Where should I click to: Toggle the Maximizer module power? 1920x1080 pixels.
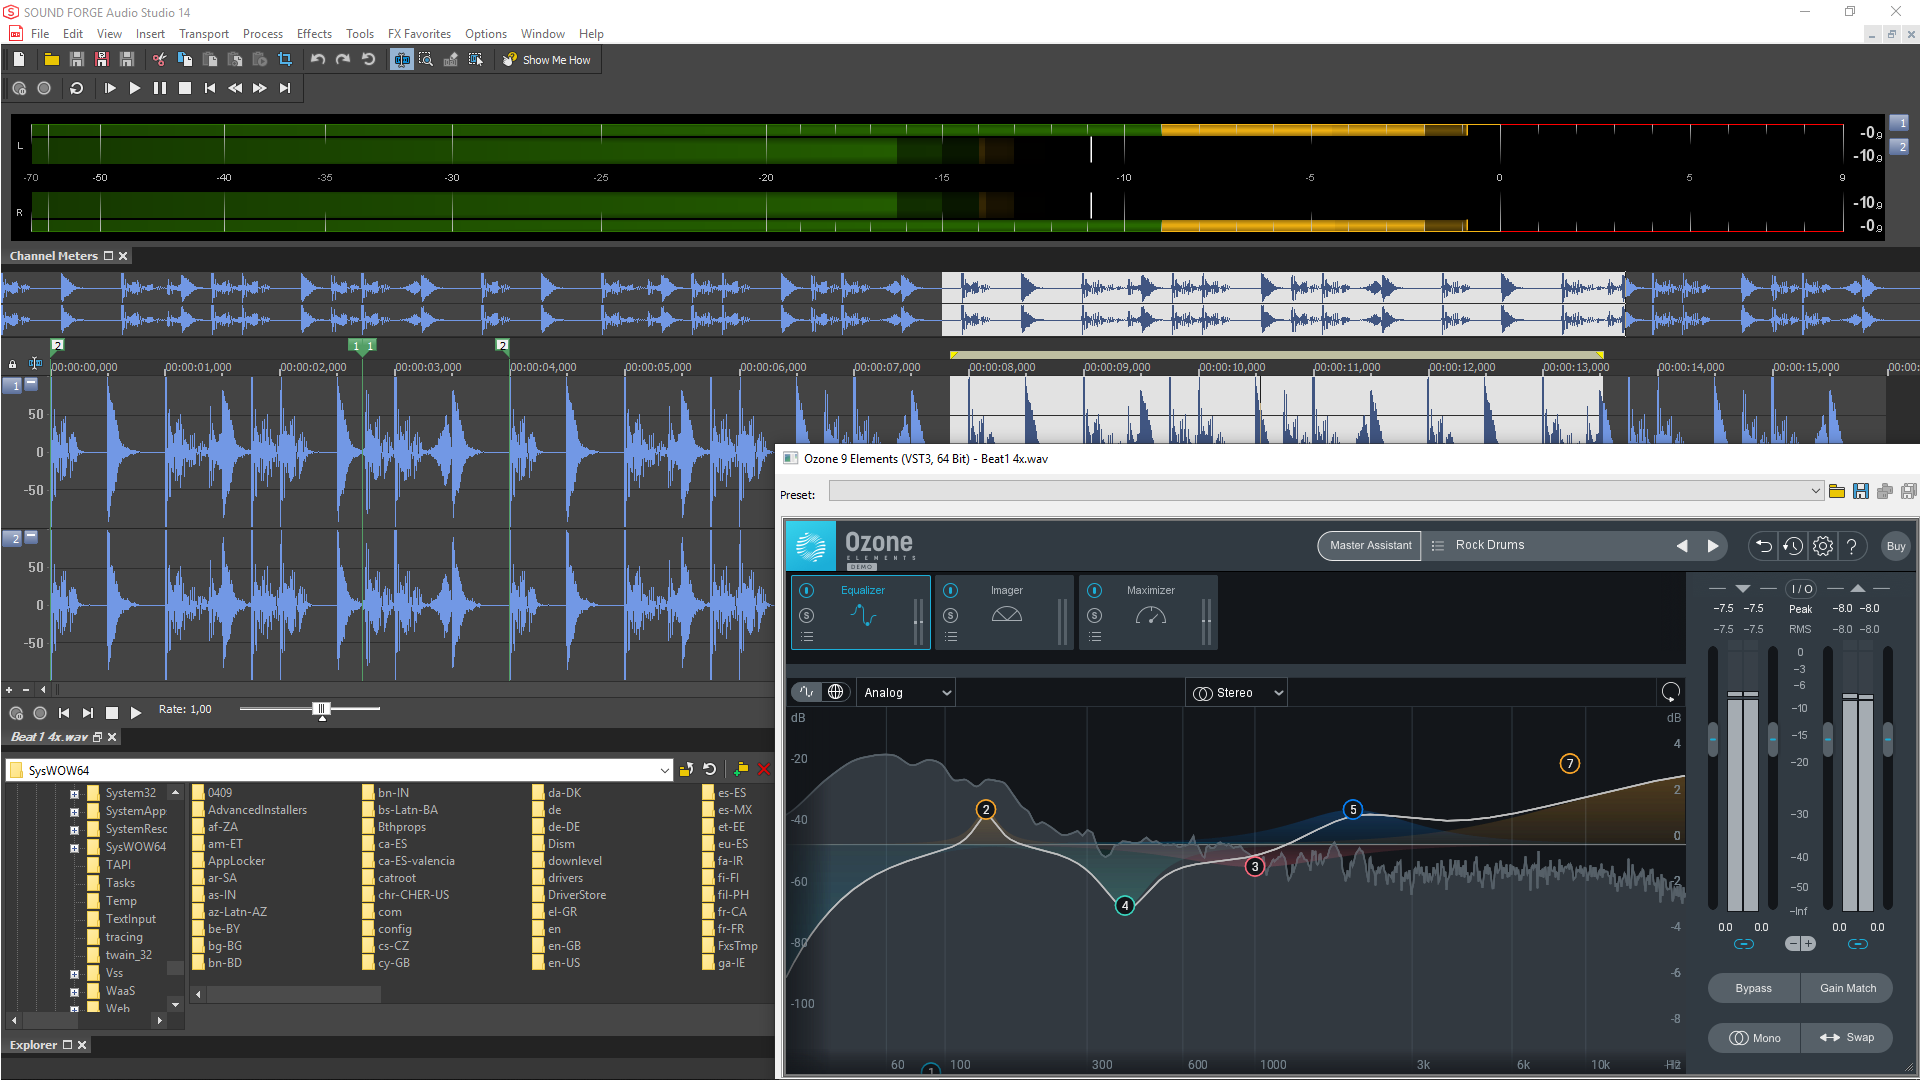tap(1095, 591)
